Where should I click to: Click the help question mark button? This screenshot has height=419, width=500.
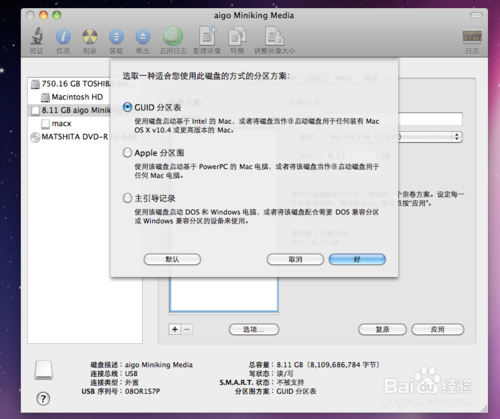point(43,398)
